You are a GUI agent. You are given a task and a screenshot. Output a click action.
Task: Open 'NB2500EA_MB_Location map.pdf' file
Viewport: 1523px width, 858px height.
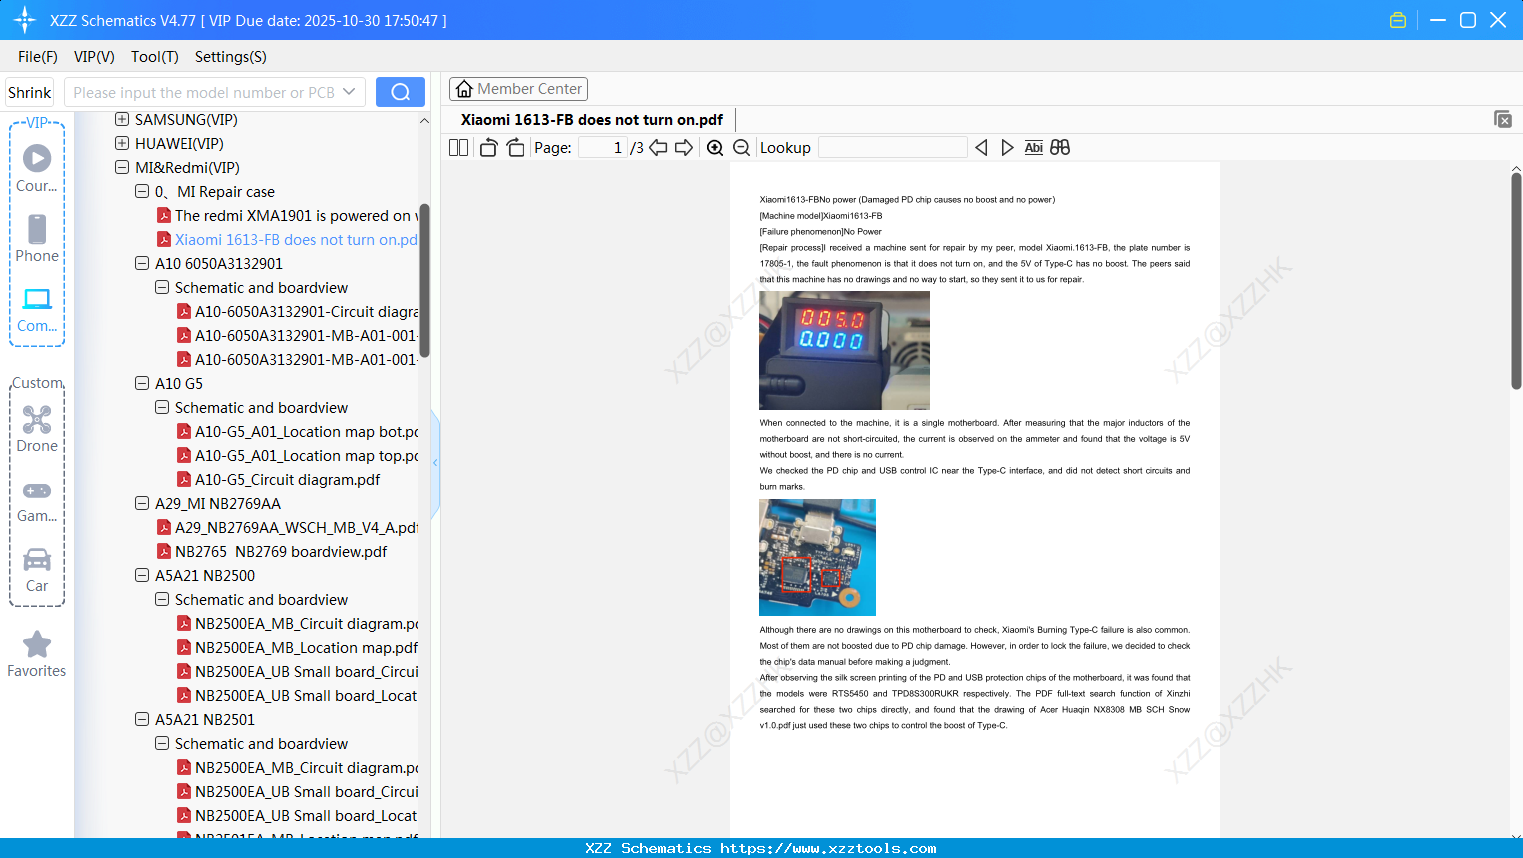point(307,648)
